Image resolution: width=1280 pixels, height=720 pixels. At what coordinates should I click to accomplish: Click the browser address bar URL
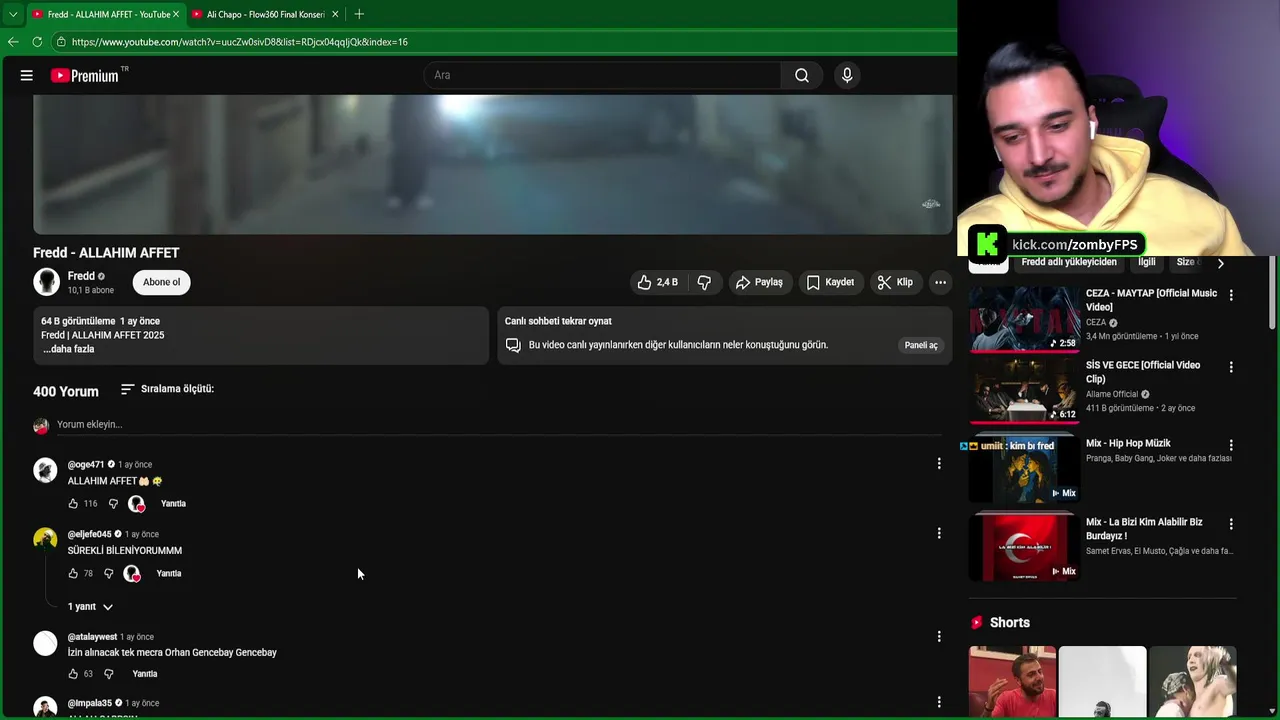(x=240, y=42)
